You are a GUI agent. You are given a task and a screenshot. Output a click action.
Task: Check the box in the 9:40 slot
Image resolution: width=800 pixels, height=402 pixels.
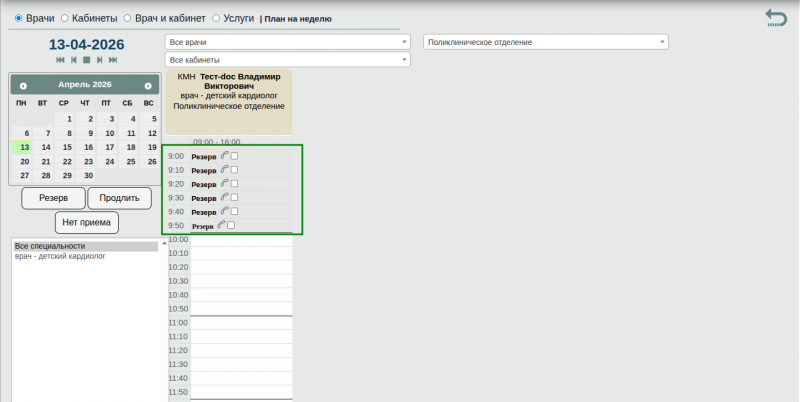click(235, 212)
